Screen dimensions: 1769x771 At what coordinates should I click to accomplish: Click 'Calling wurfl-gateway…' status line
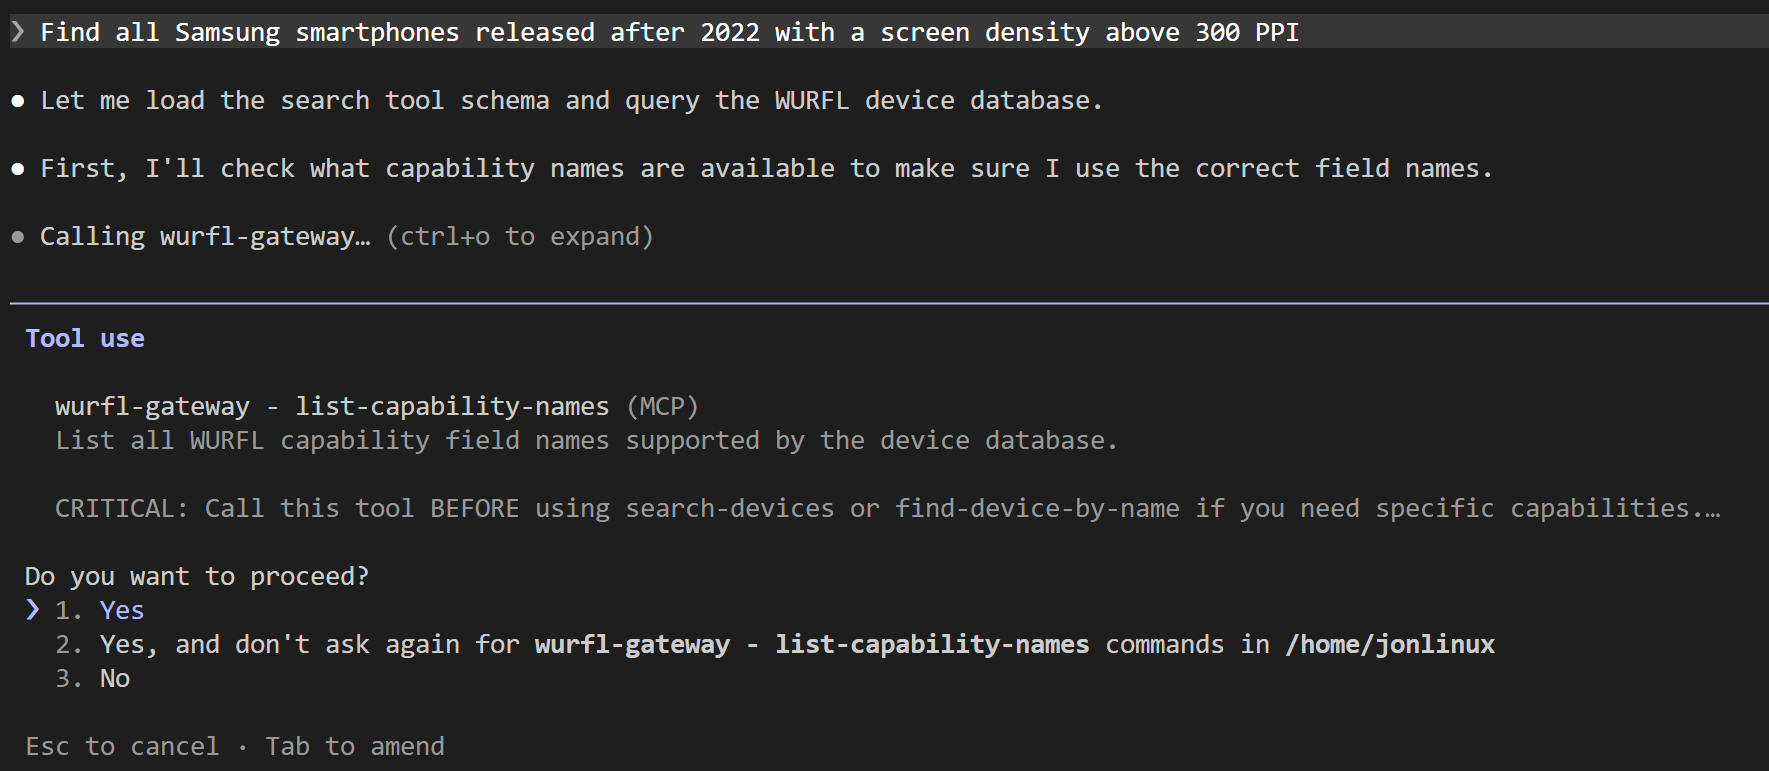coord(205,236)
